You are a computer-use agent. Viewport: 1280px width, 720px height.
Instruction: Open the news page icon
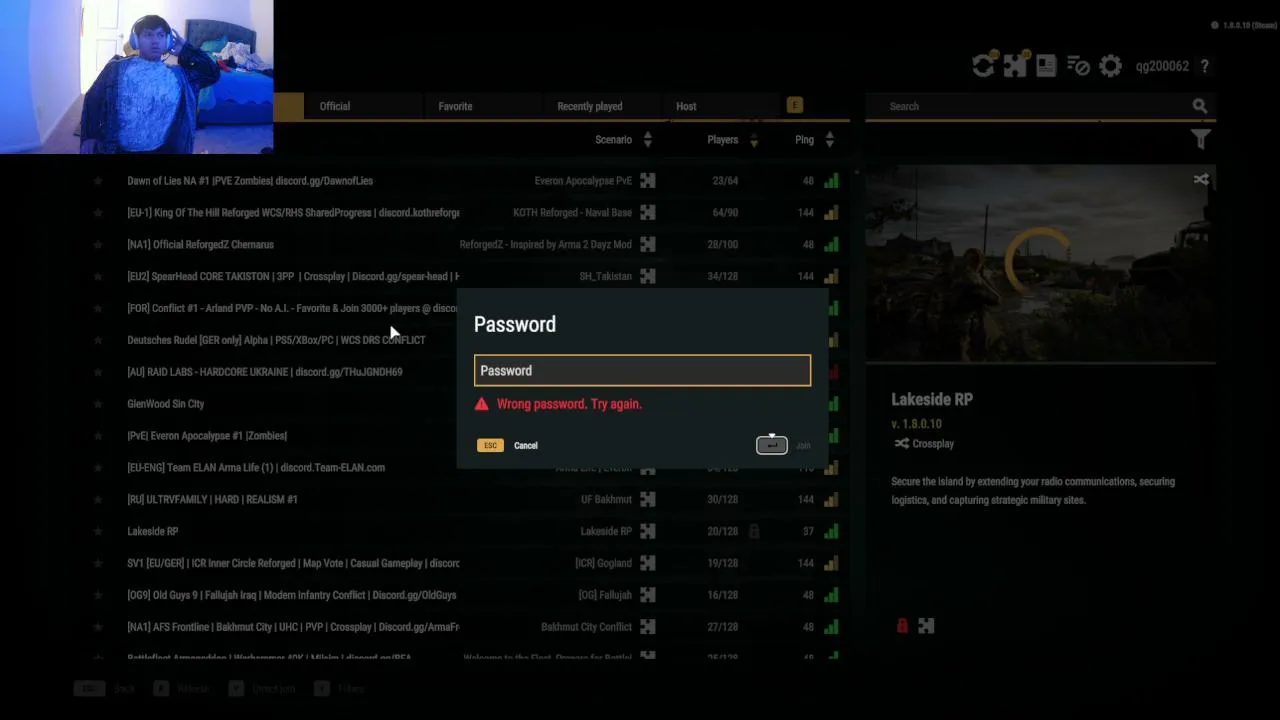tap(1046, 66)
